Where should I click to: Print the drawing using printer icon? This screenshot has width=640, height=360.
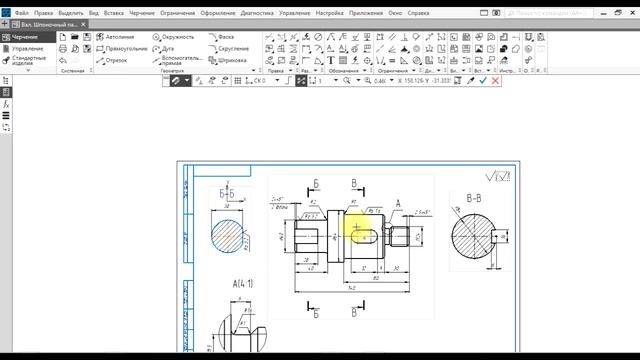tap(62, 49)
